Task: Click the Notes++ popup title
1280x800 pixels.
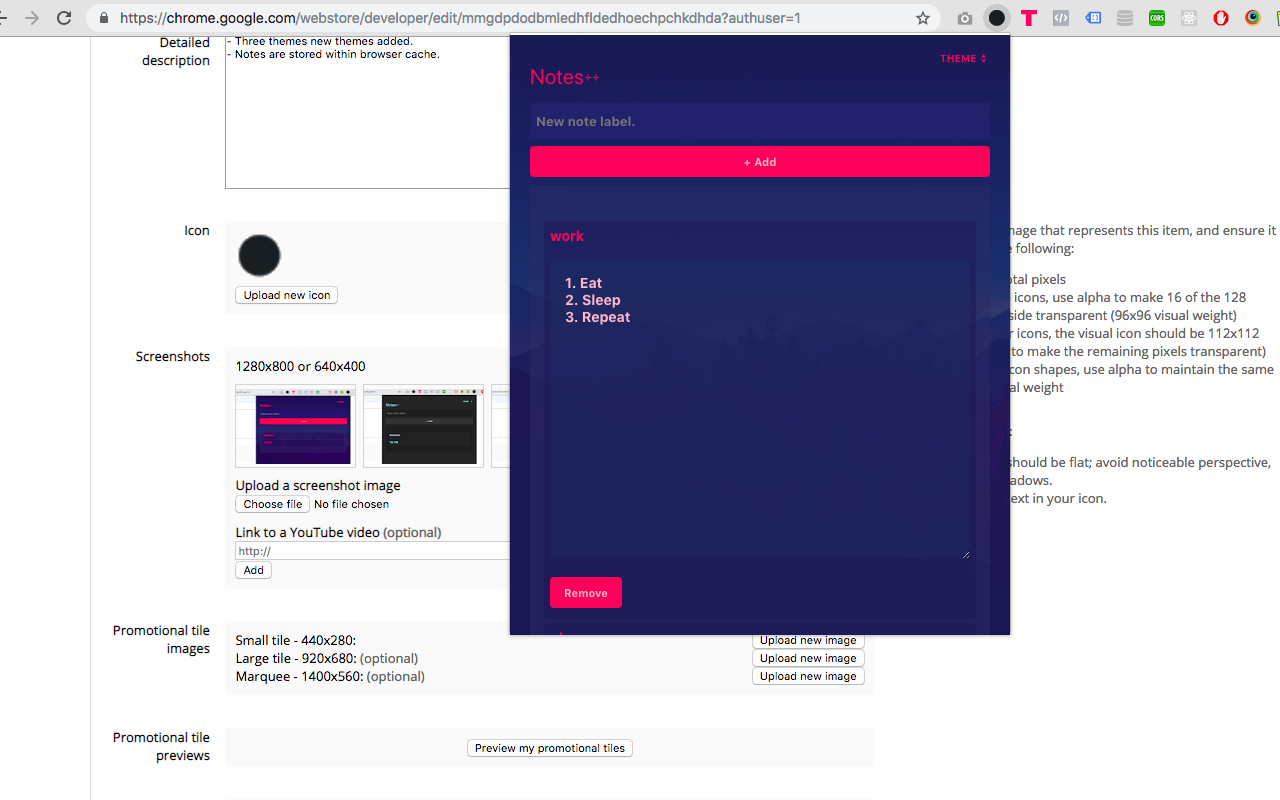Action: pos(565,77)
